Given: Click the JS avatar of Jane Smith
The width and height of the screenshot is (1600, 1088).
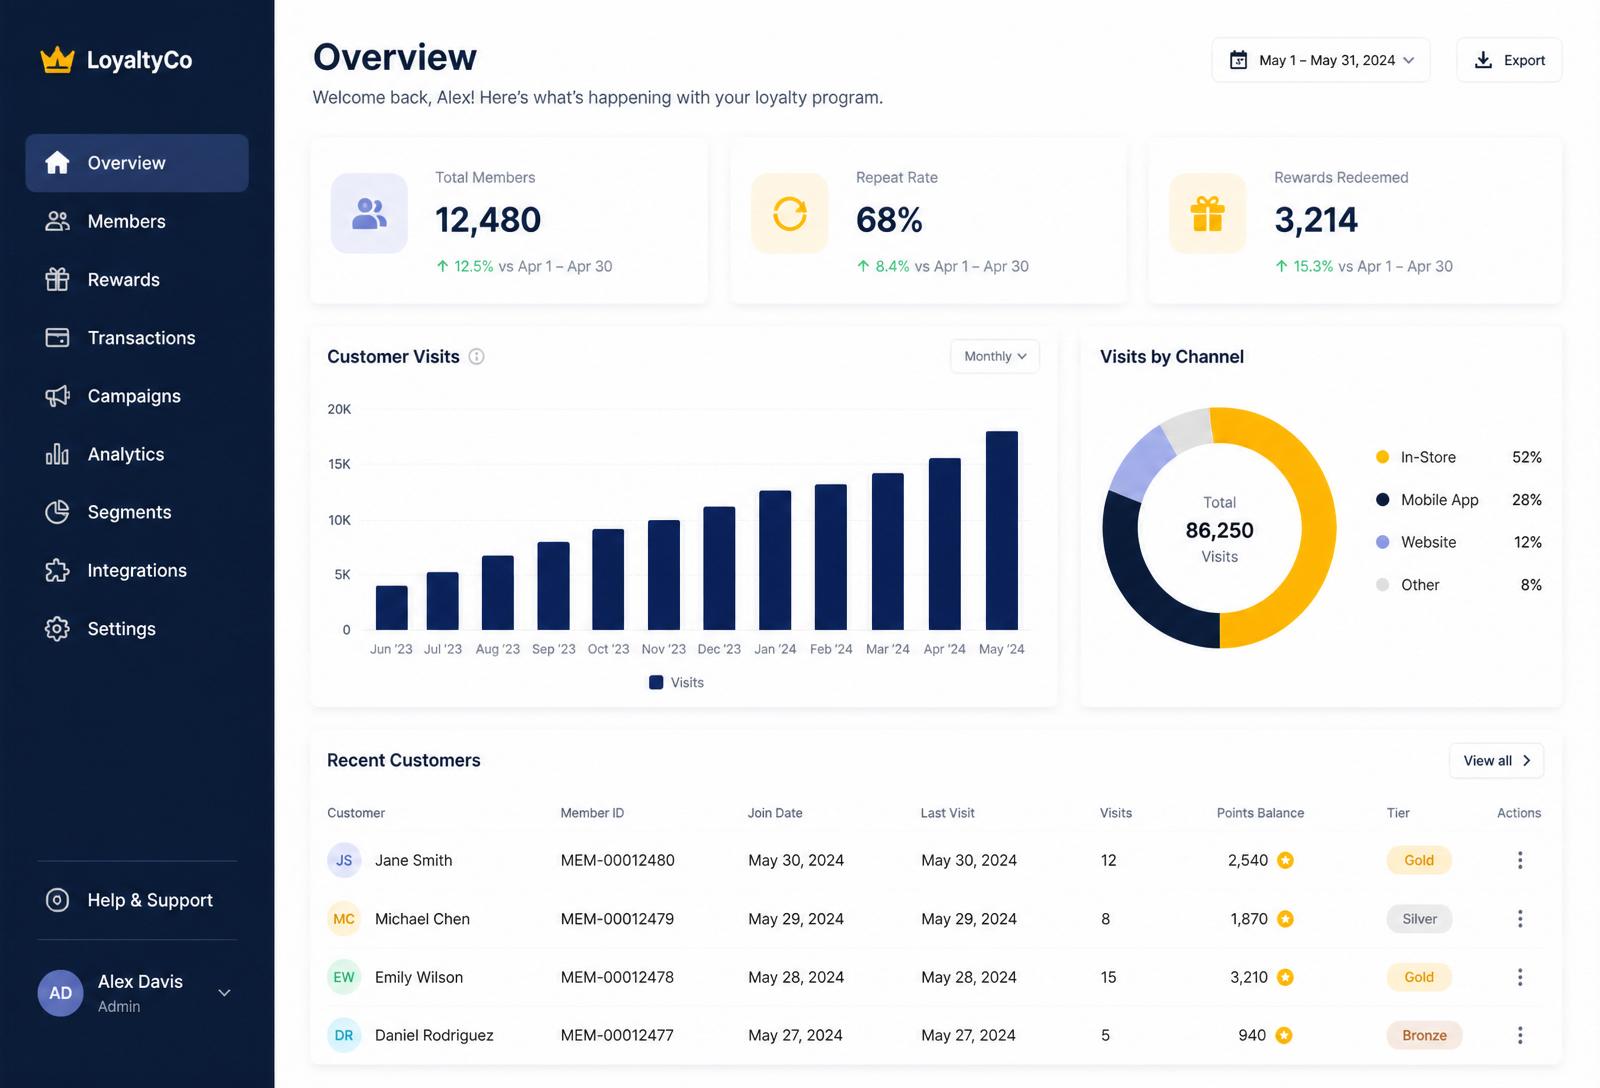Looking at the screenshot, I should [x=344, y=860].
